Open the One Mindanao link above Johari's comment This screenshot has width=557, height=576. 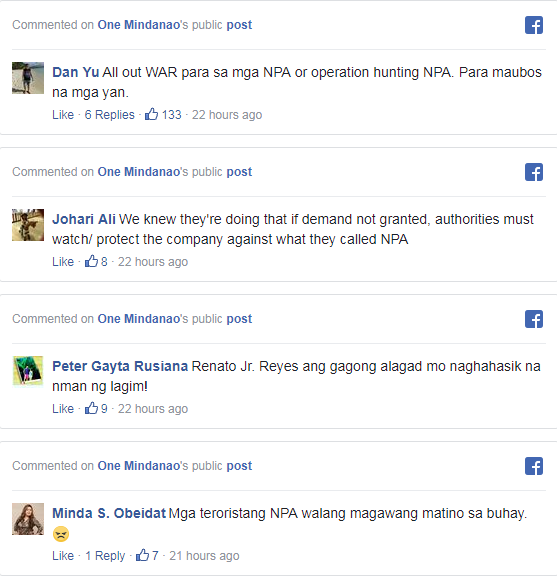(139, 172)
